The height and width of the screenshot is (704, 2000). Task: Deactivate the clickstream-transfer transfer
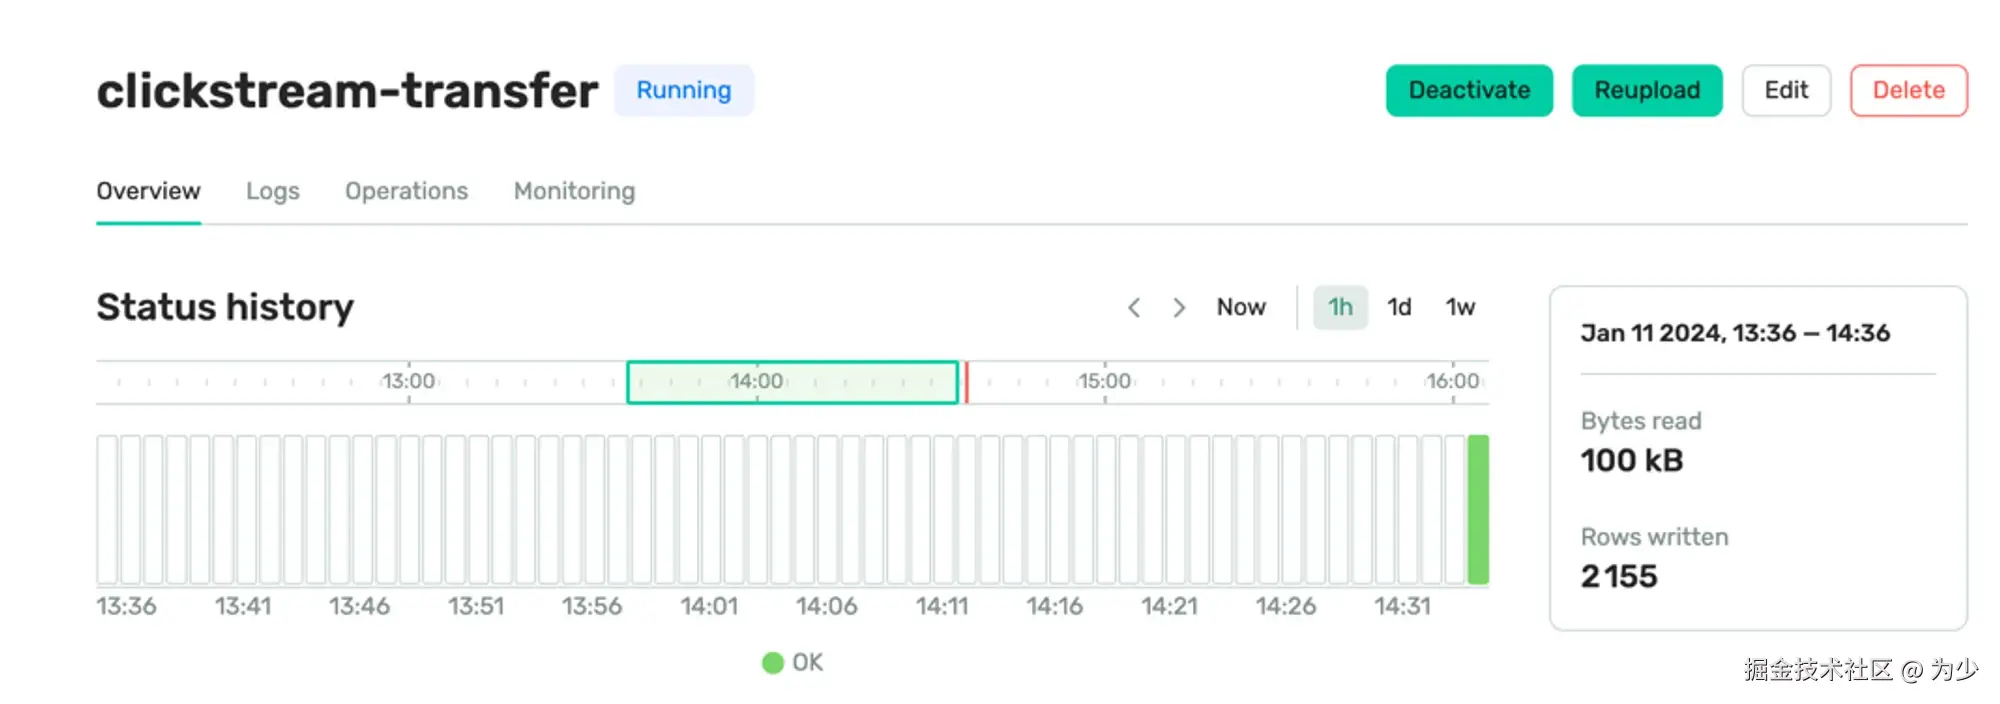coord(1469,91)
